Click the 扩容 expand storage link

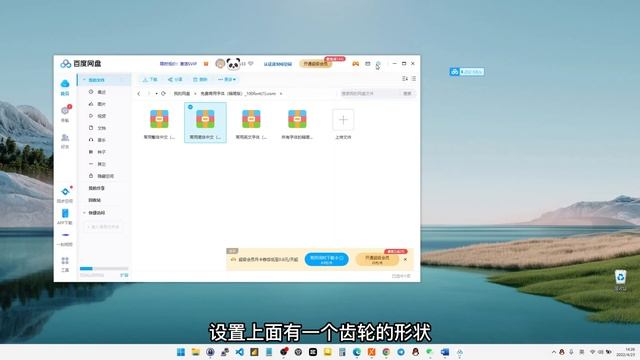tap(124, 276)
